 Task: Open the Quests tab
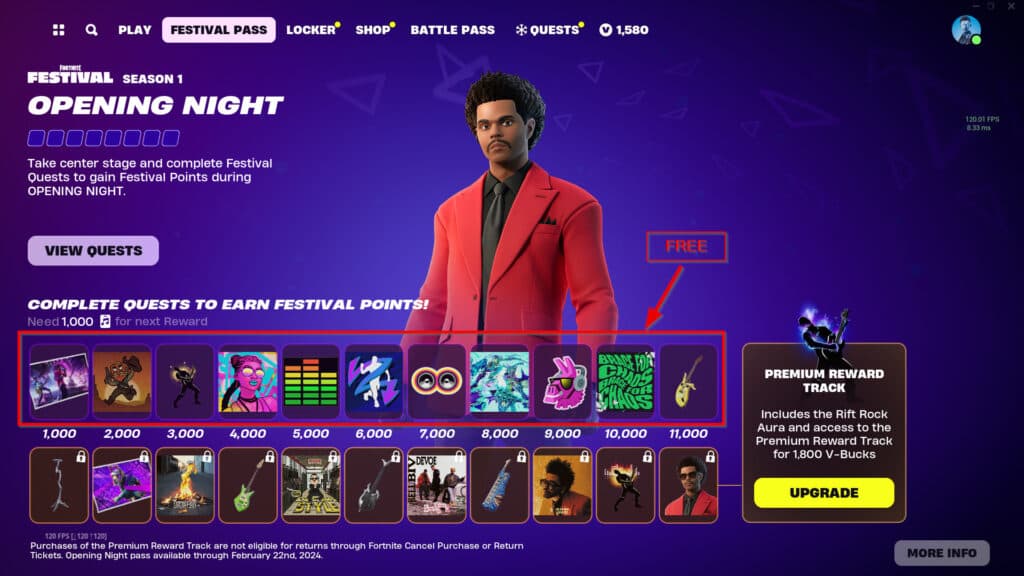pos(549,30)
